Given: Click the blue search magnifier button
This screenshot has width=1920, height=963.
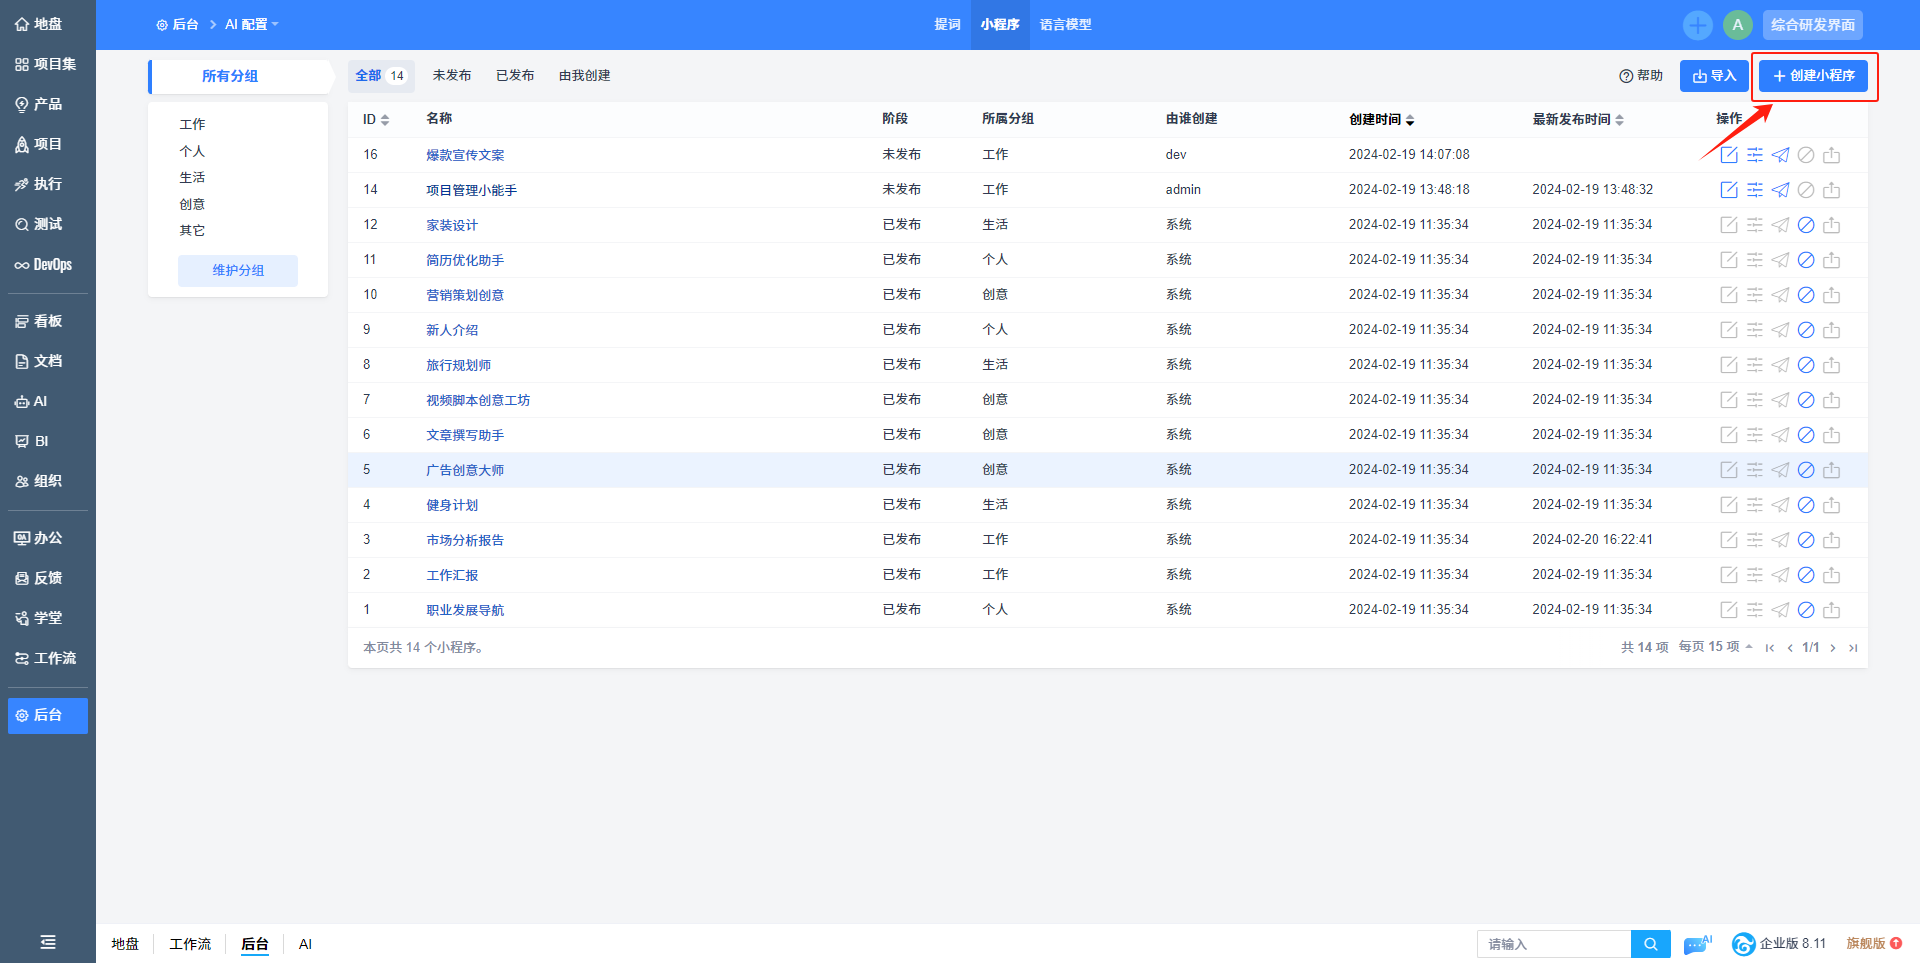Looking at the screenshot, I should [1650, 944].
